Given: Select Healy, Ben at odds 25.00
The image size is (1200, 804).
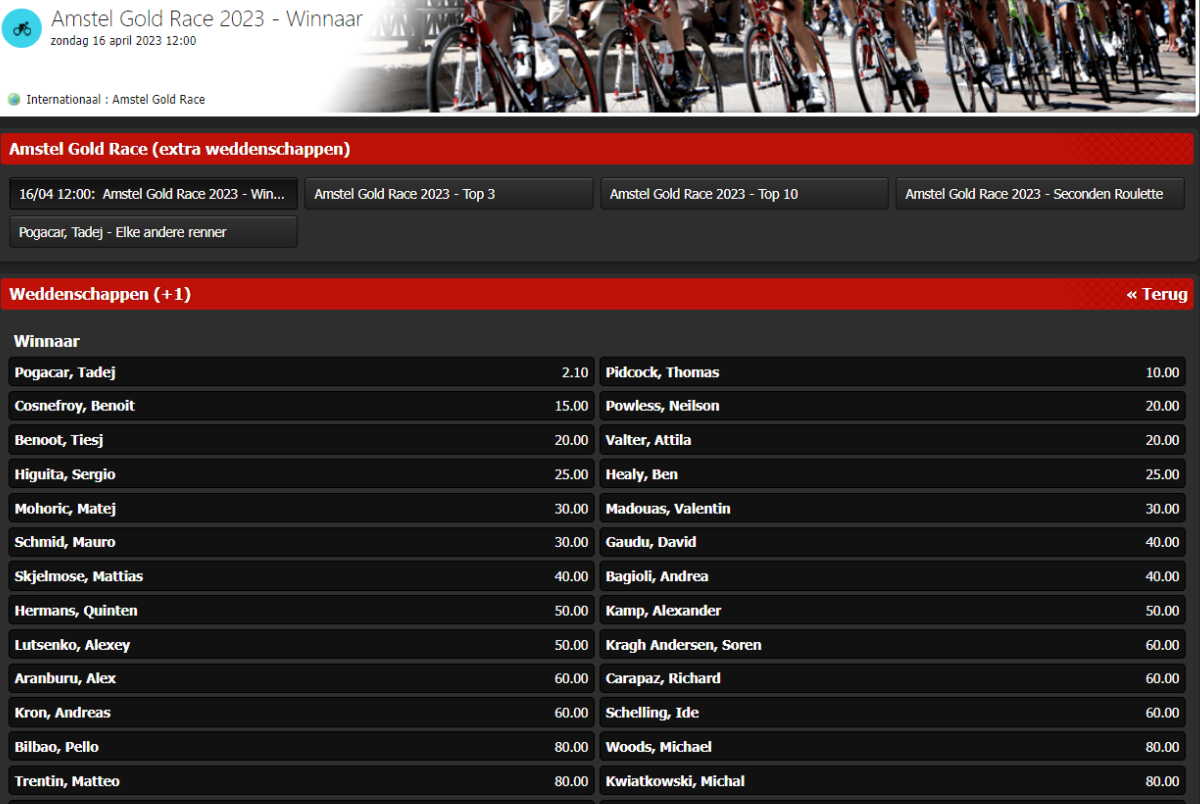Looking at the screenshot, I should 892,474.
